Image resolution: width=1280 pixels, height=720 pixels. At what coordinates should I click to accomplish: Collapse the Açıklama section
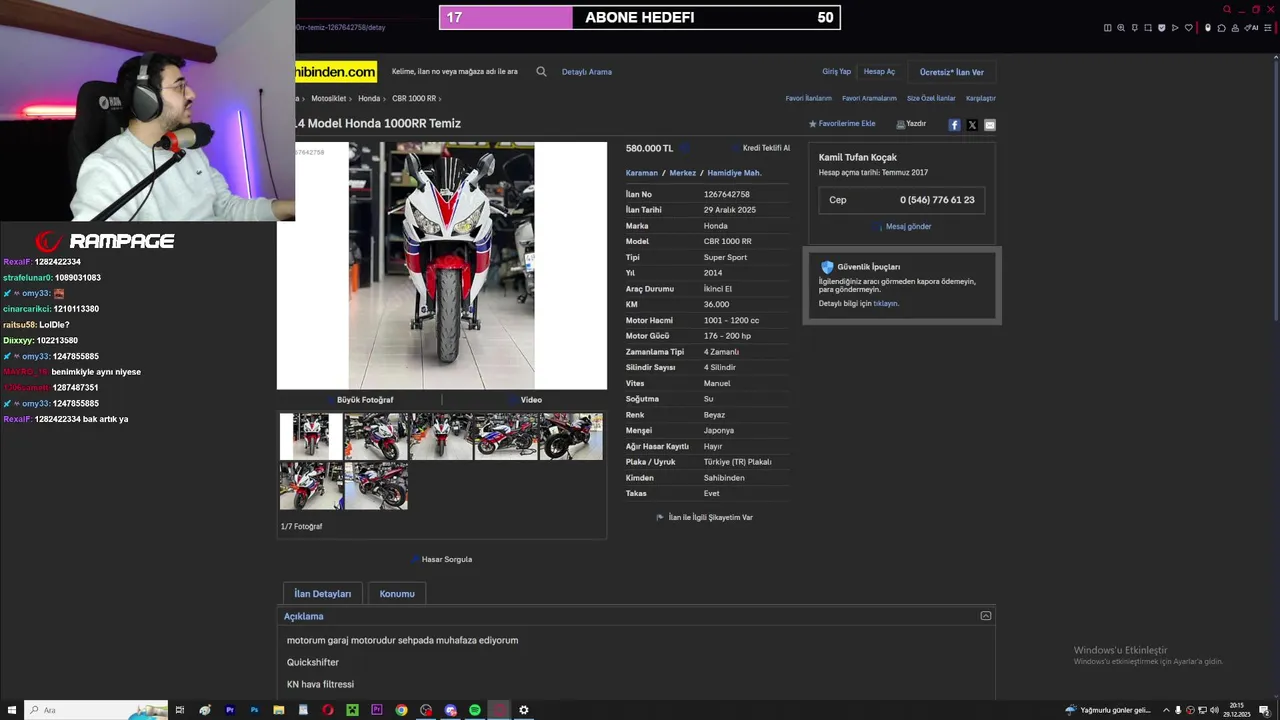point(986,616)
